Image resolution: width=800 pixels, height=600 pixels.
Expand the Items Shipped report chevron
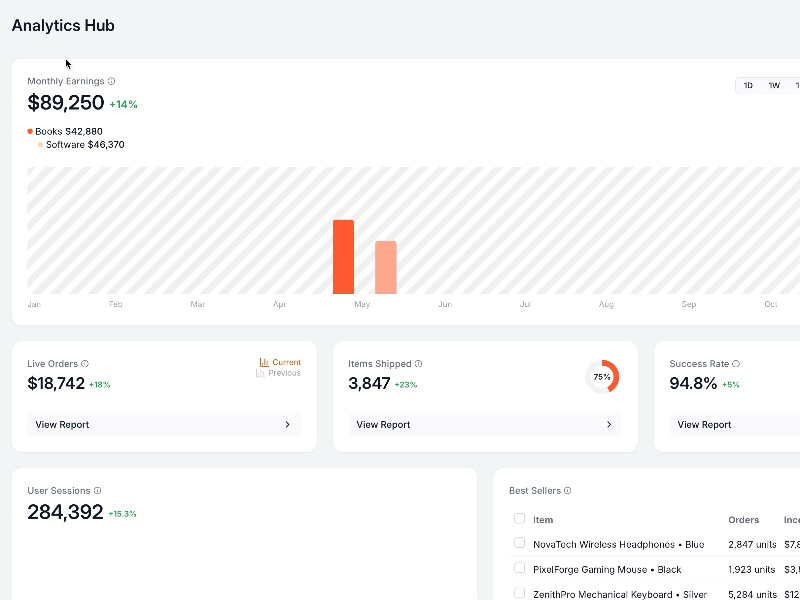(x=609, y=424)
